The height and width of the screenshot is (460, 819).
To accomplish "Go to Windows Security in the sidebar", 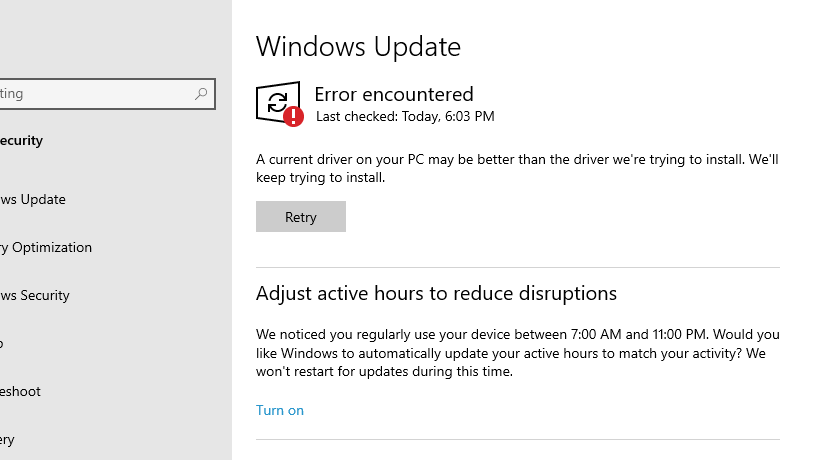I will point(35,295).
